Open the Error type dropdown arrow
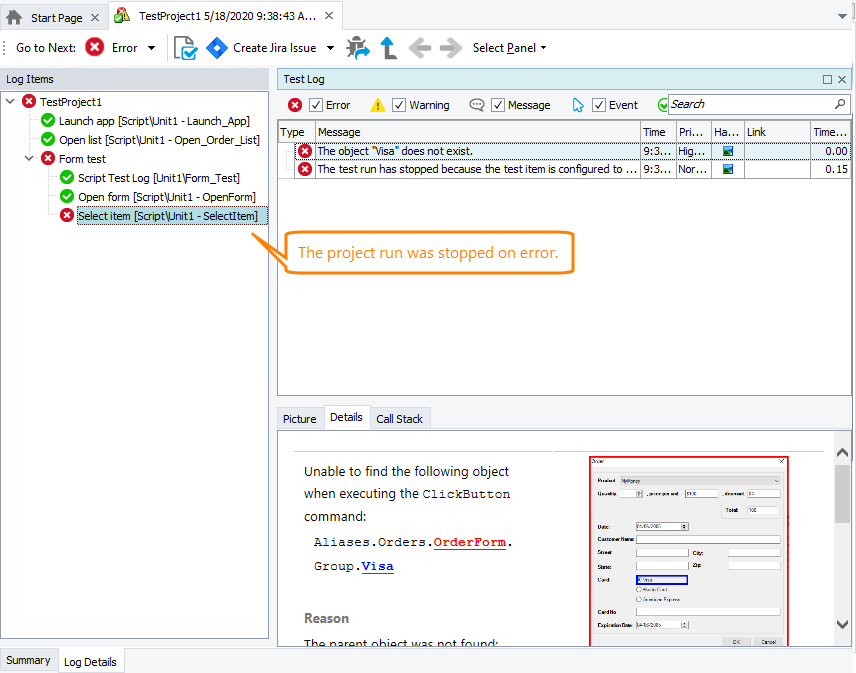Screen dimensions: 856x673 click(x=151, y=48)
